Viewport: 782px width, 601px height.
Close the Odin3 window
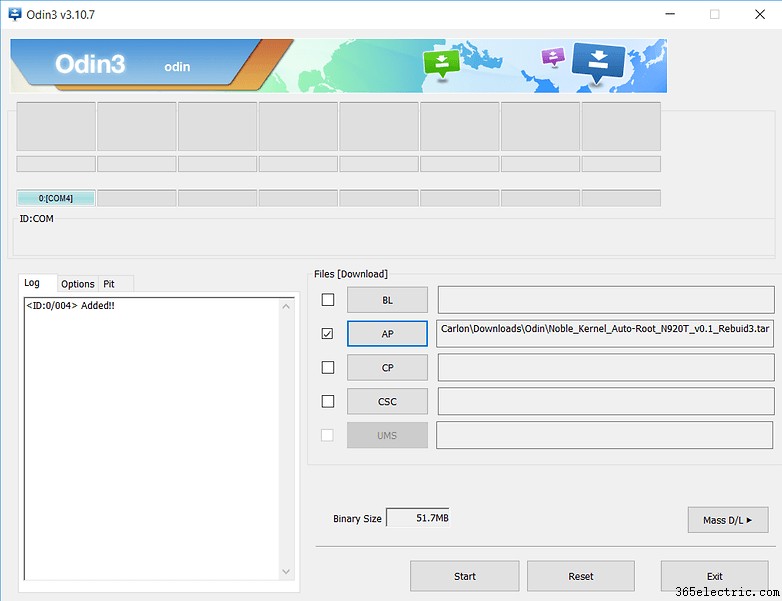(760, 14)
